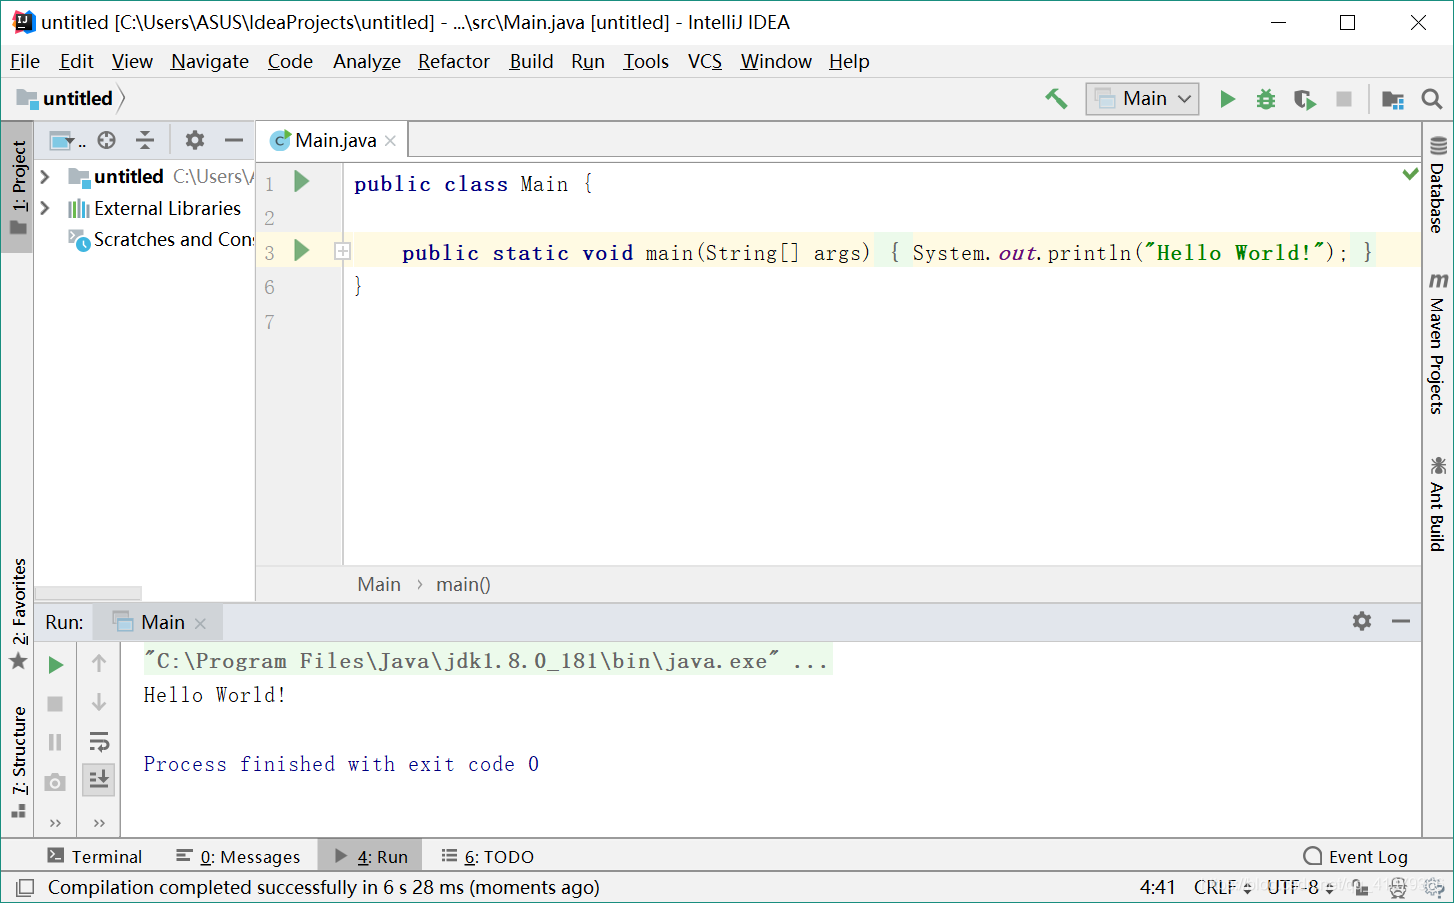Open Project Structure dialog icon
The image size is (1454, 903).
click(1392, 99)
